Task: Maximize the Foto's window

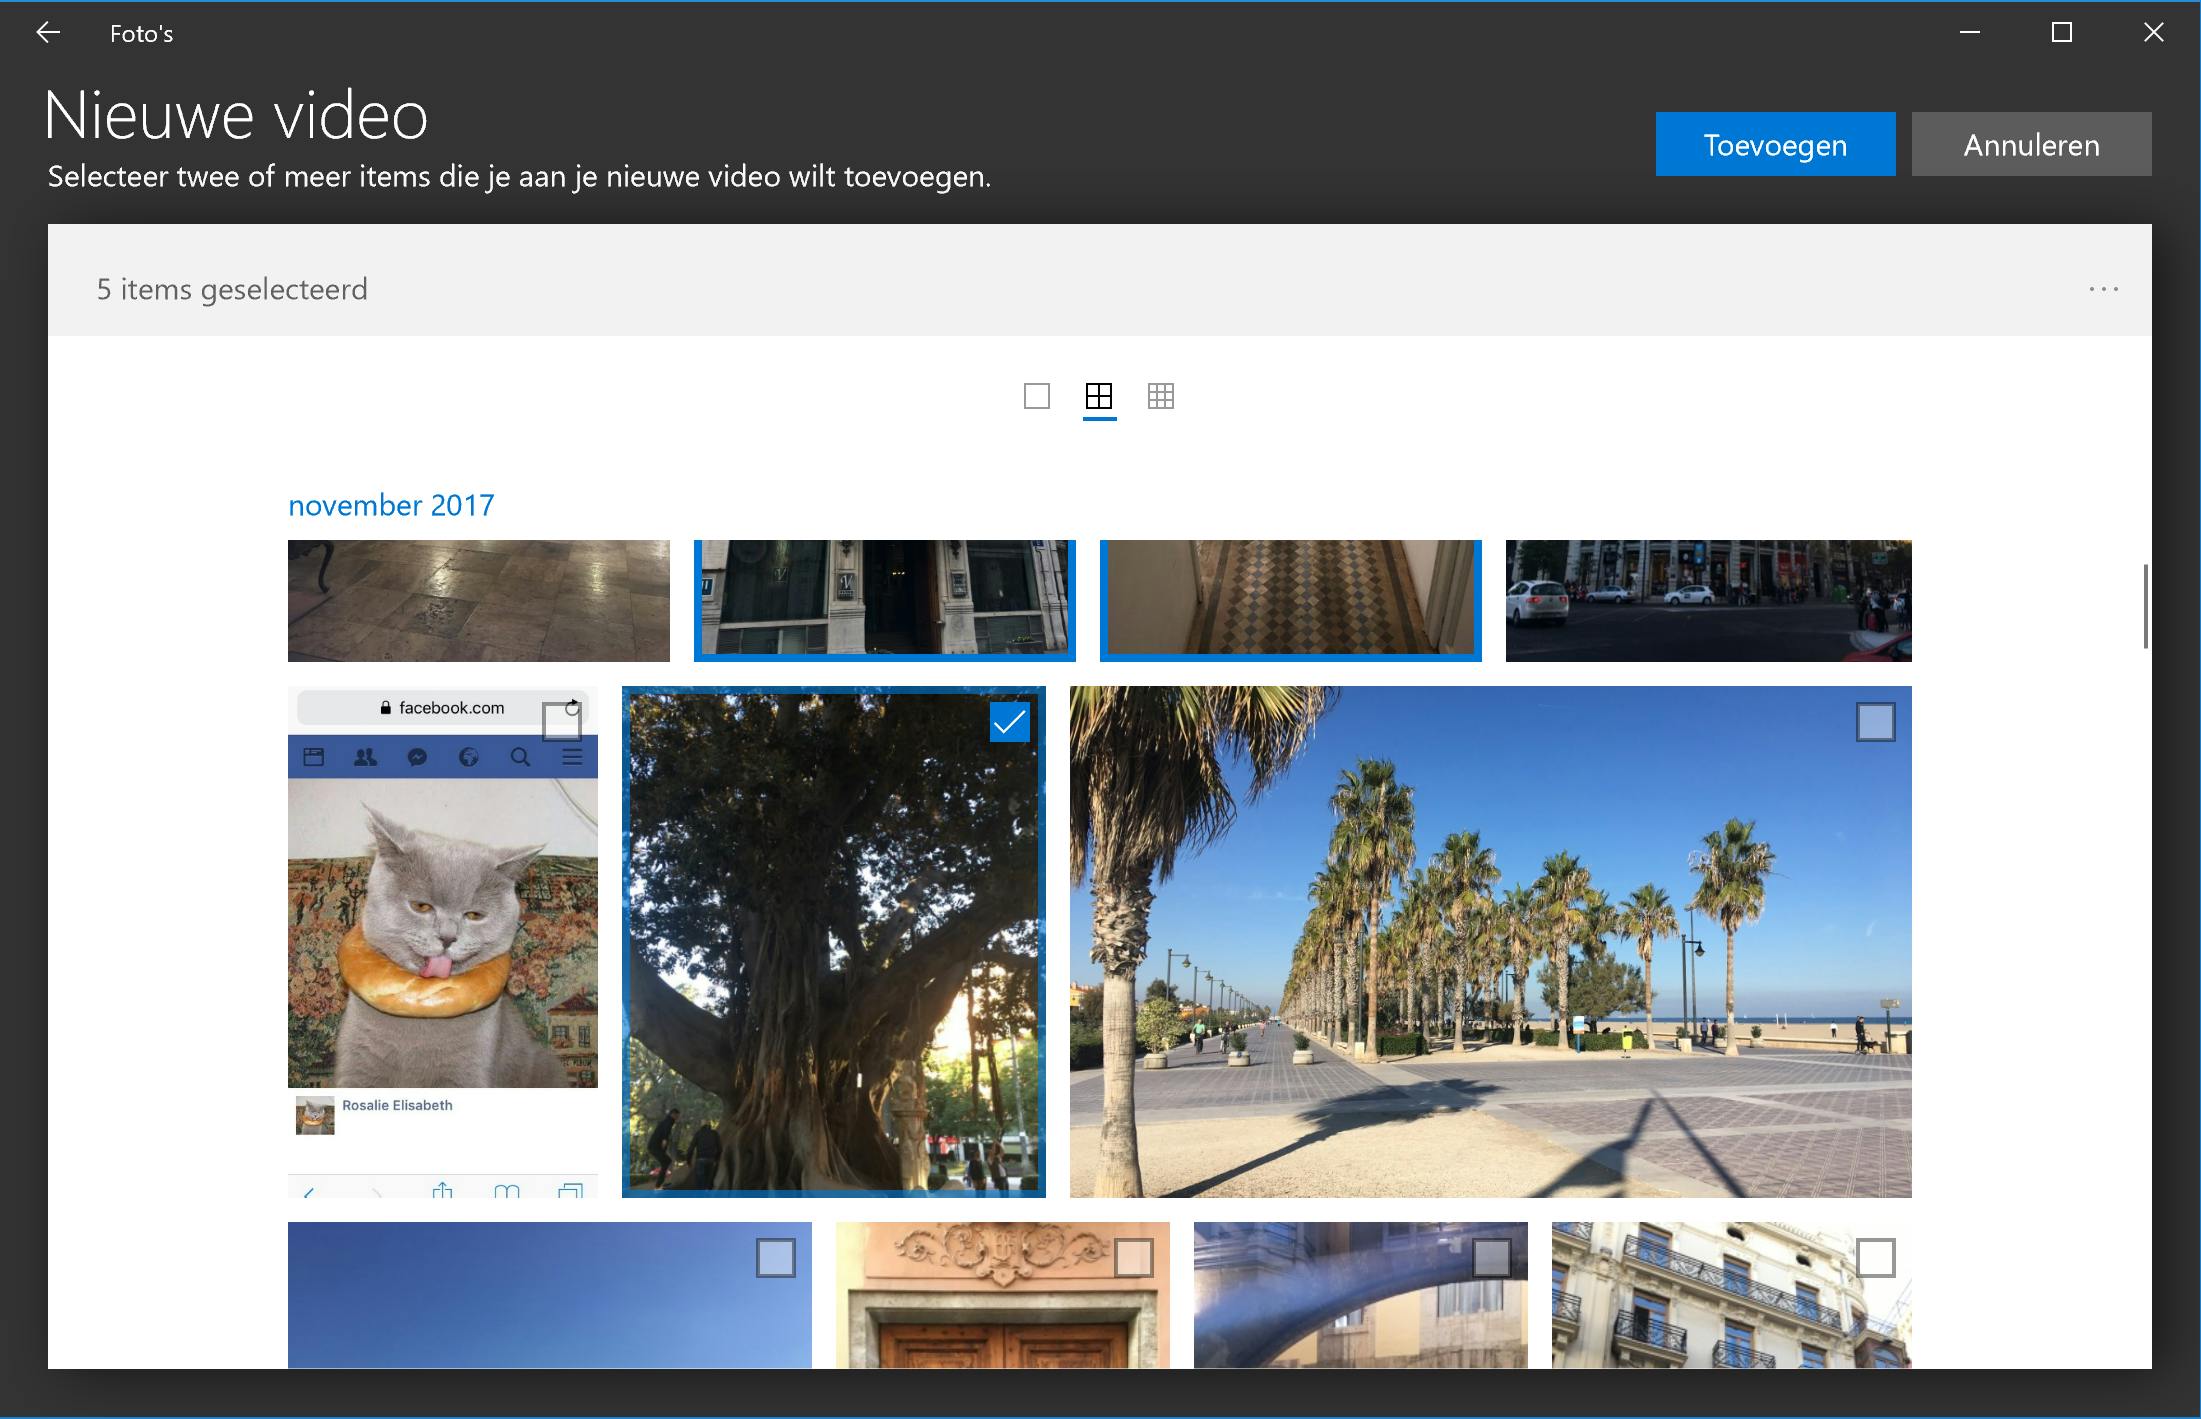Action: click(2061, 33)
